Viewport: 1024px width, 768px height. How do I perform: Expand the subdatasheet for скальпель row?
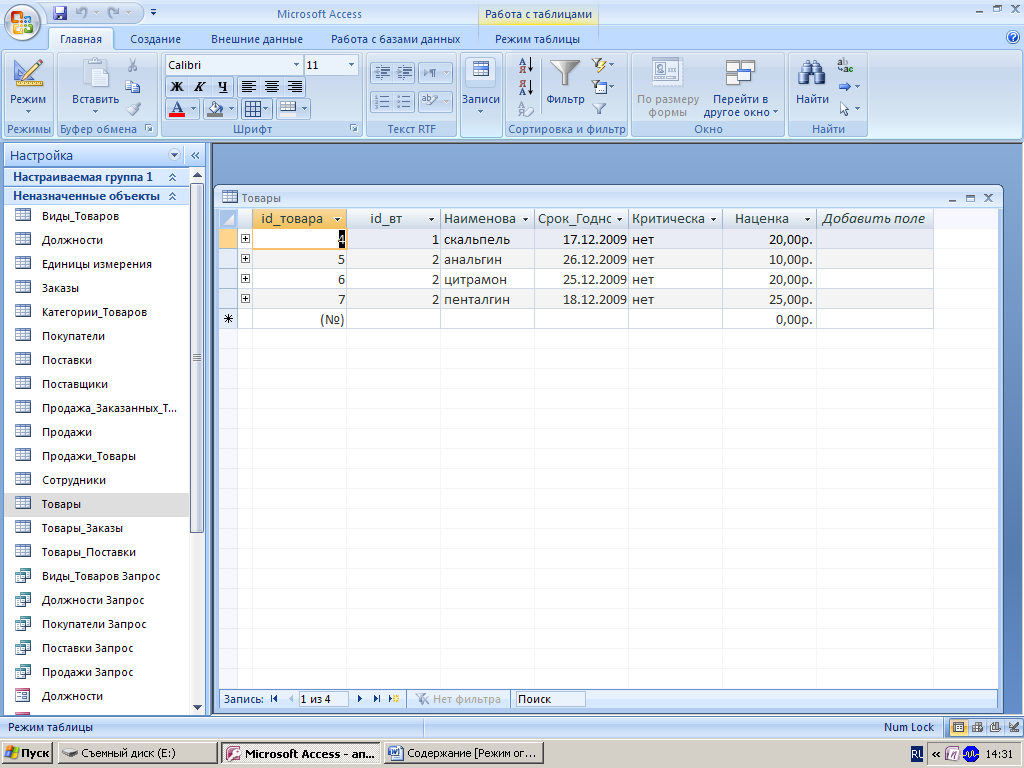[246, 239]
